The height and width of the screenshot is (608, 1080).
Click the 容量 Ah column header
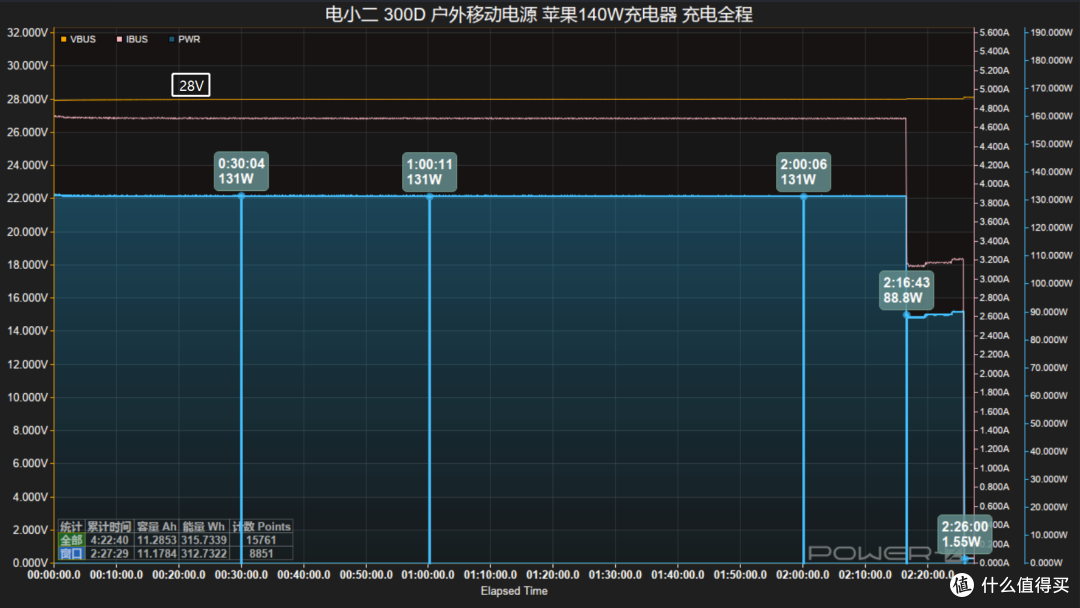156,526
